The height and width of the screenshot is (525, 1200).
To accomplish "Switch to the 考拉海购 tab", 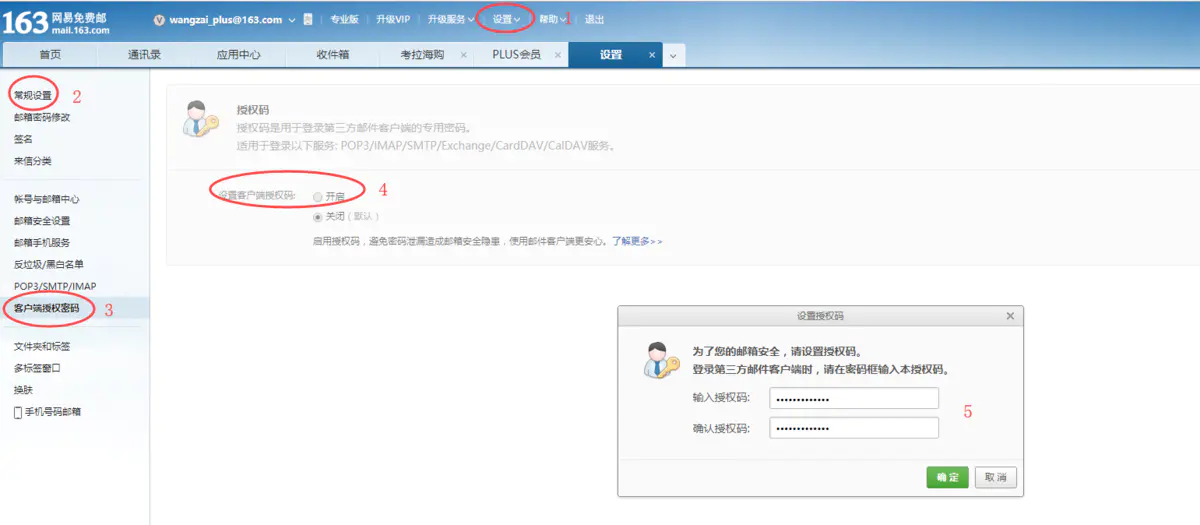I will [x=421, y=55].
